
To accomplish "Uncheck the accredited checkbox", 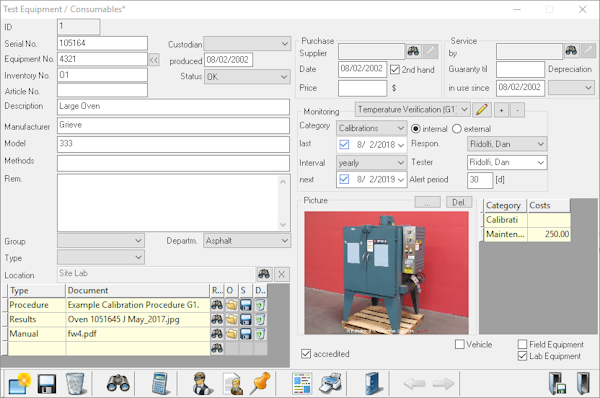I will tap(306, 354).
